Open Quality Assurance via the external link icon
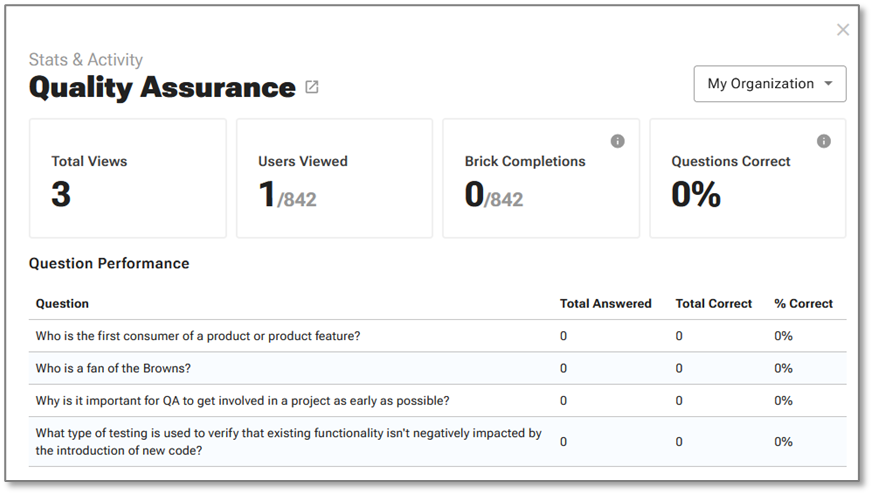The height and width of the screenshot is (495, 873). coord(312,87)
